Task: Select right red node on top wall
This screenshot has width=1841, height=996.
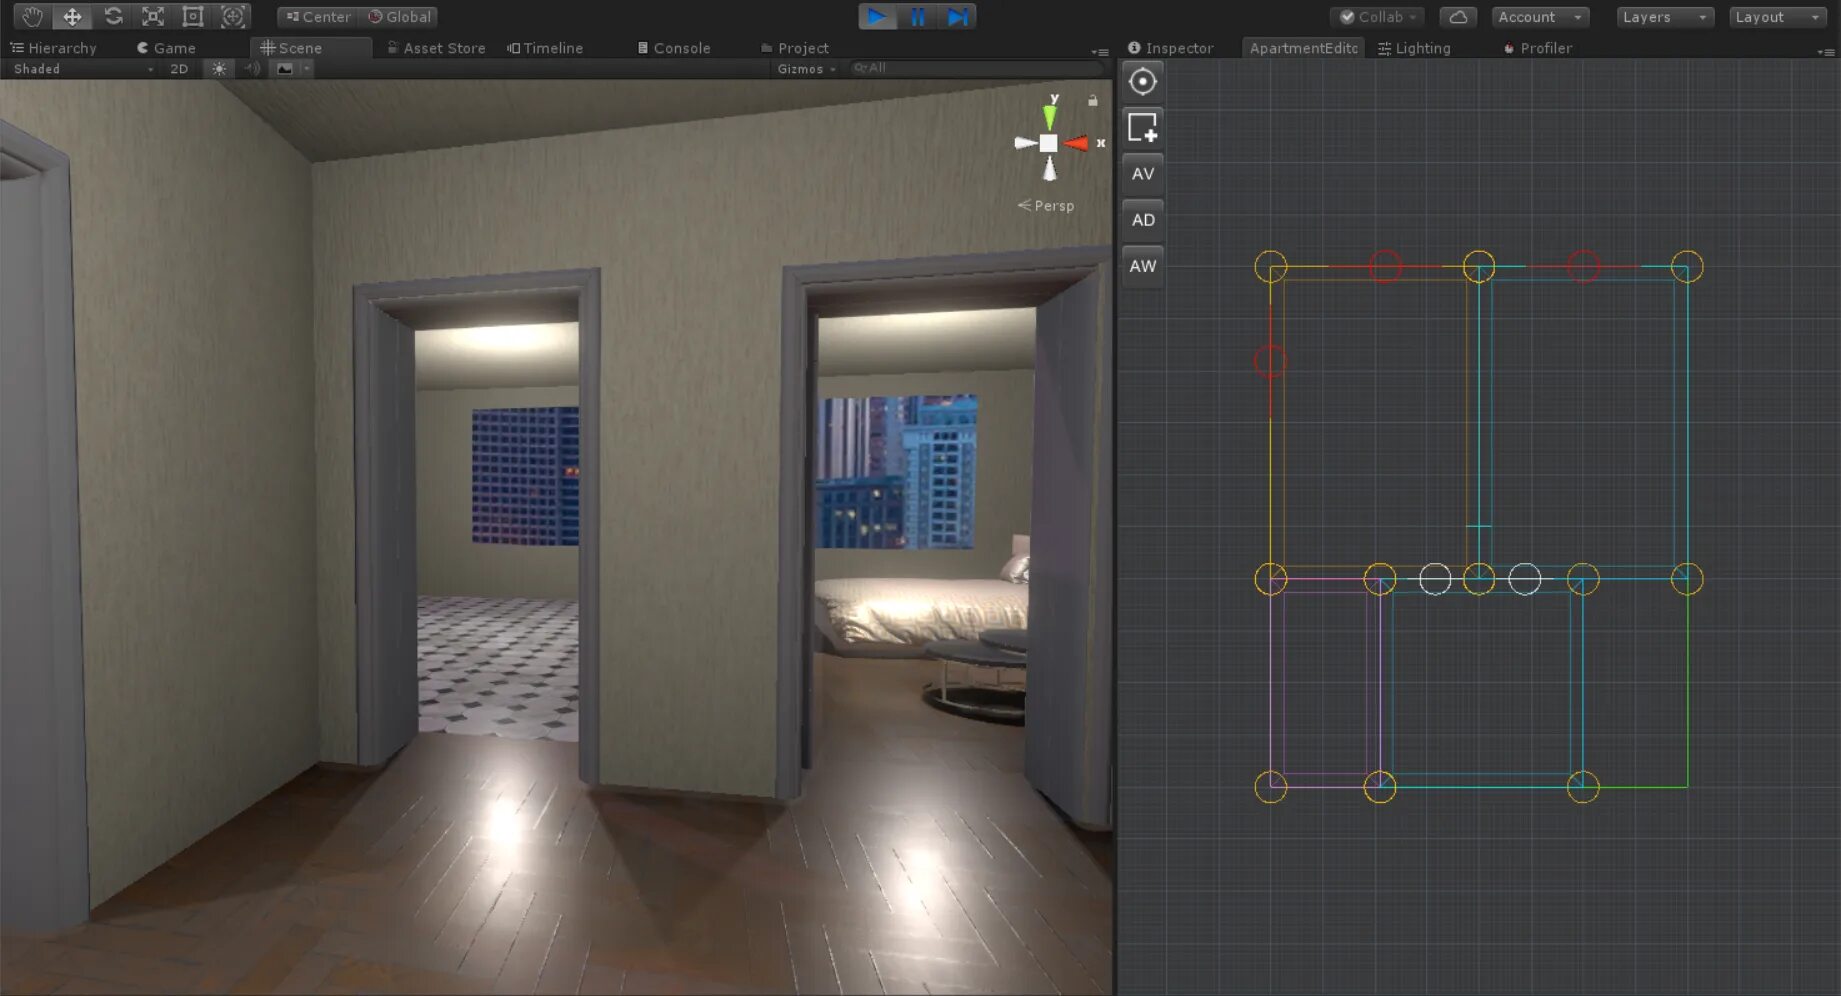Action: 1583,267
